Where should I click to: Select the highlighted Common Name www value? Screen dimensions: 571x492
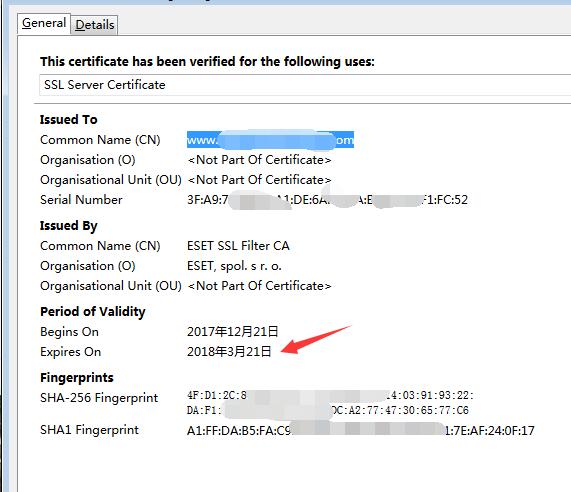270,140
